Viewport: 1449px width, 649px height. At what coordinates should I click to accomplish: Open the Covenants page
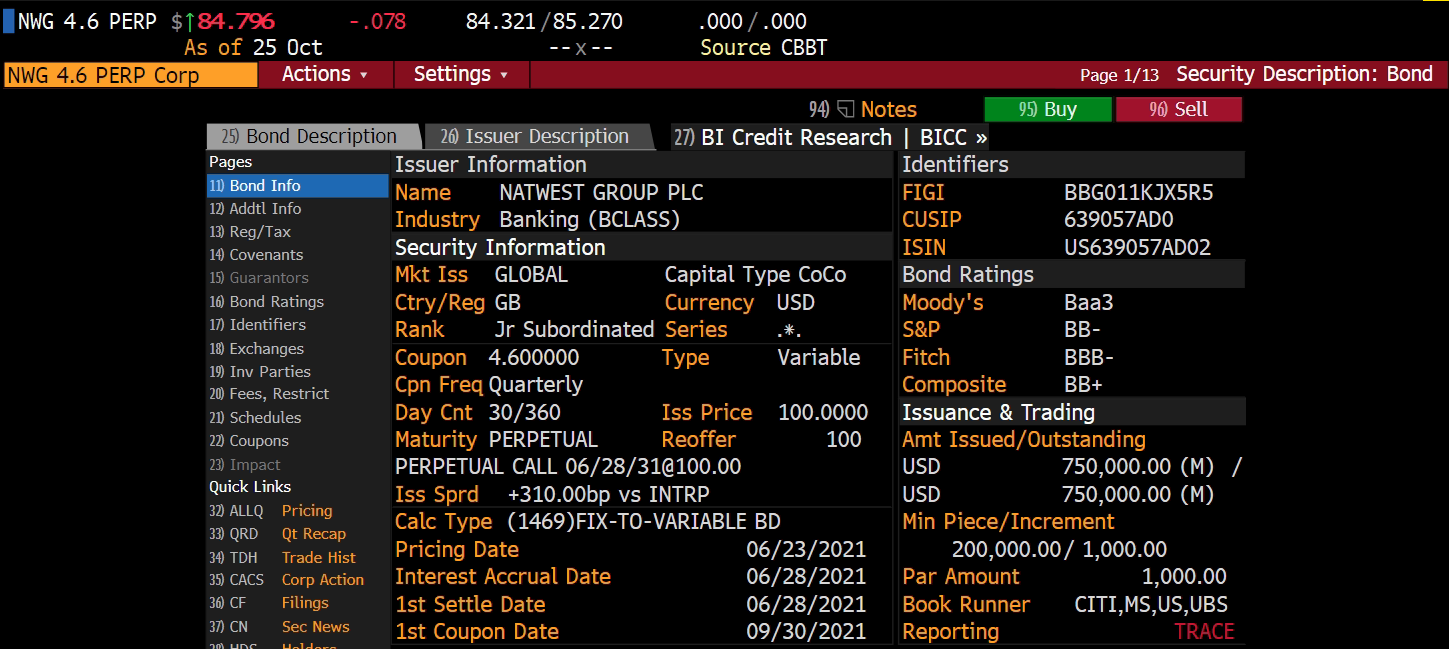(x=256, y=255)
